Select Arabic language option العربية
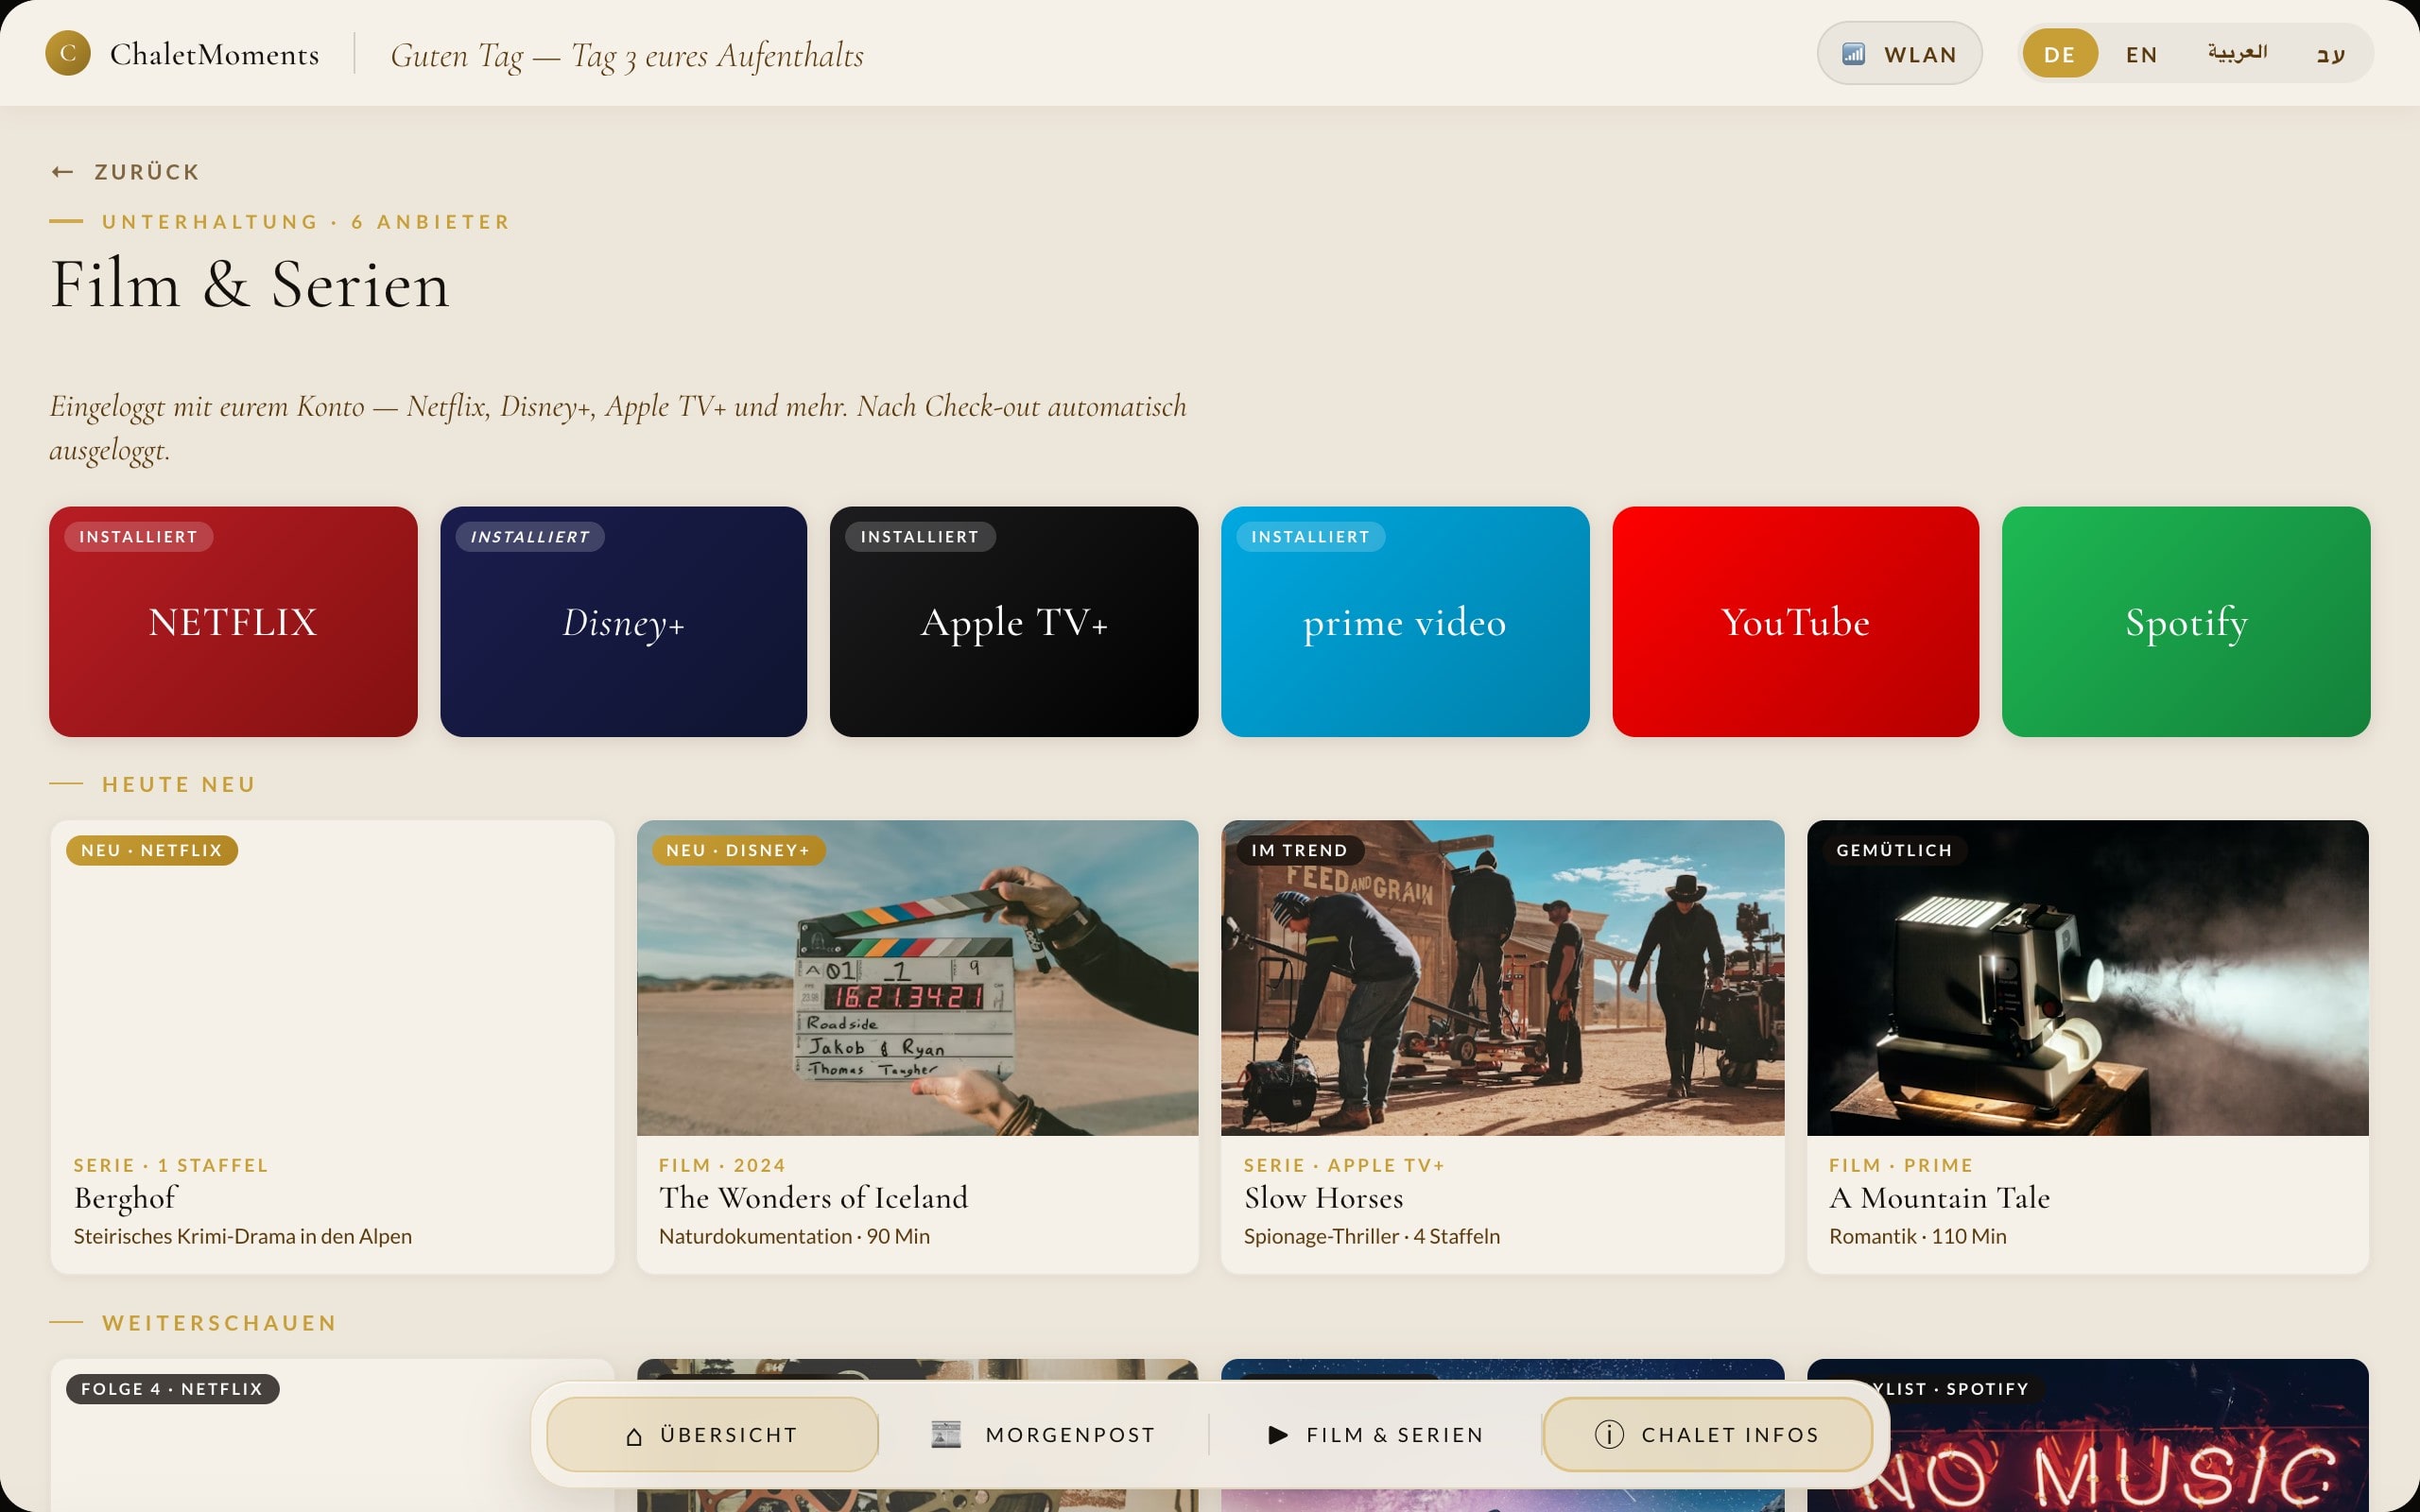 coord(2238,53)
